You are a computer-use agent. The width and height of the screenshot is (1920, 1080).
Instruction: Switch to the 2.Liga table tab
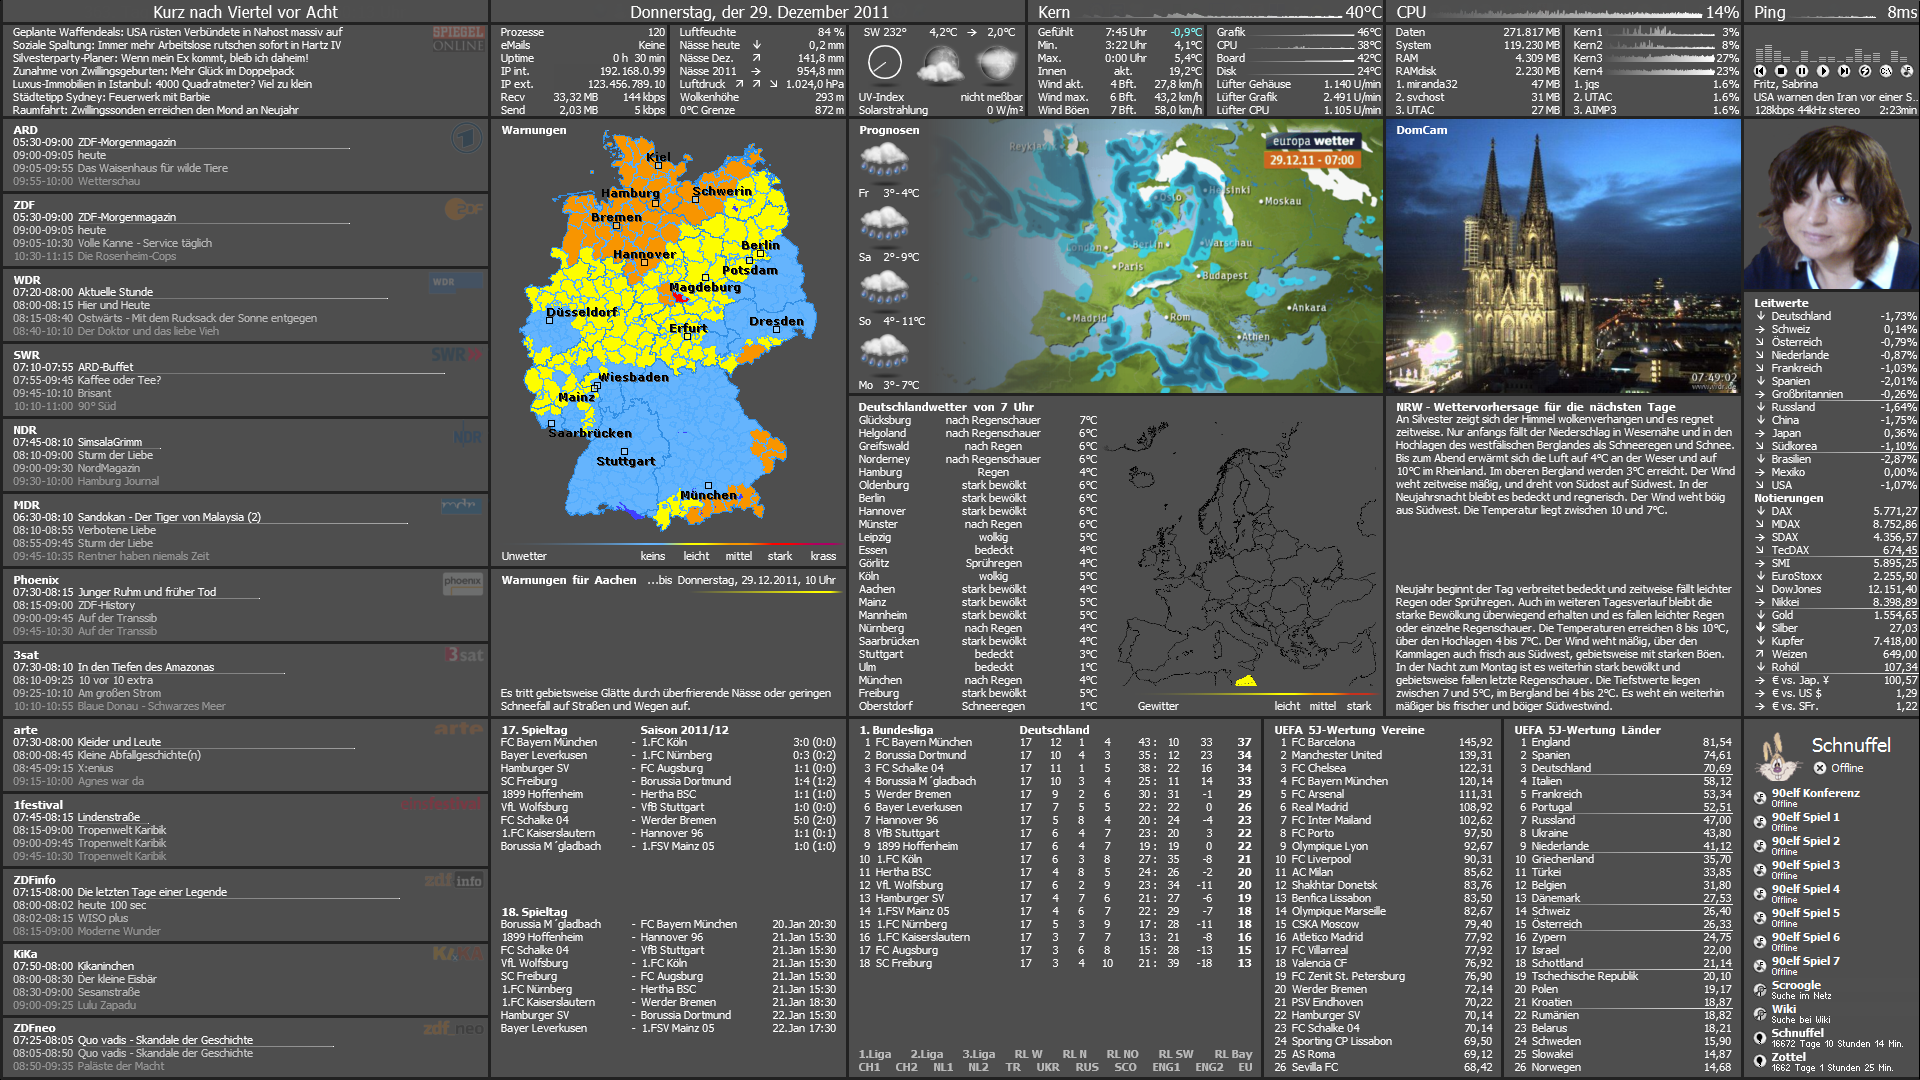[926, 1054]
